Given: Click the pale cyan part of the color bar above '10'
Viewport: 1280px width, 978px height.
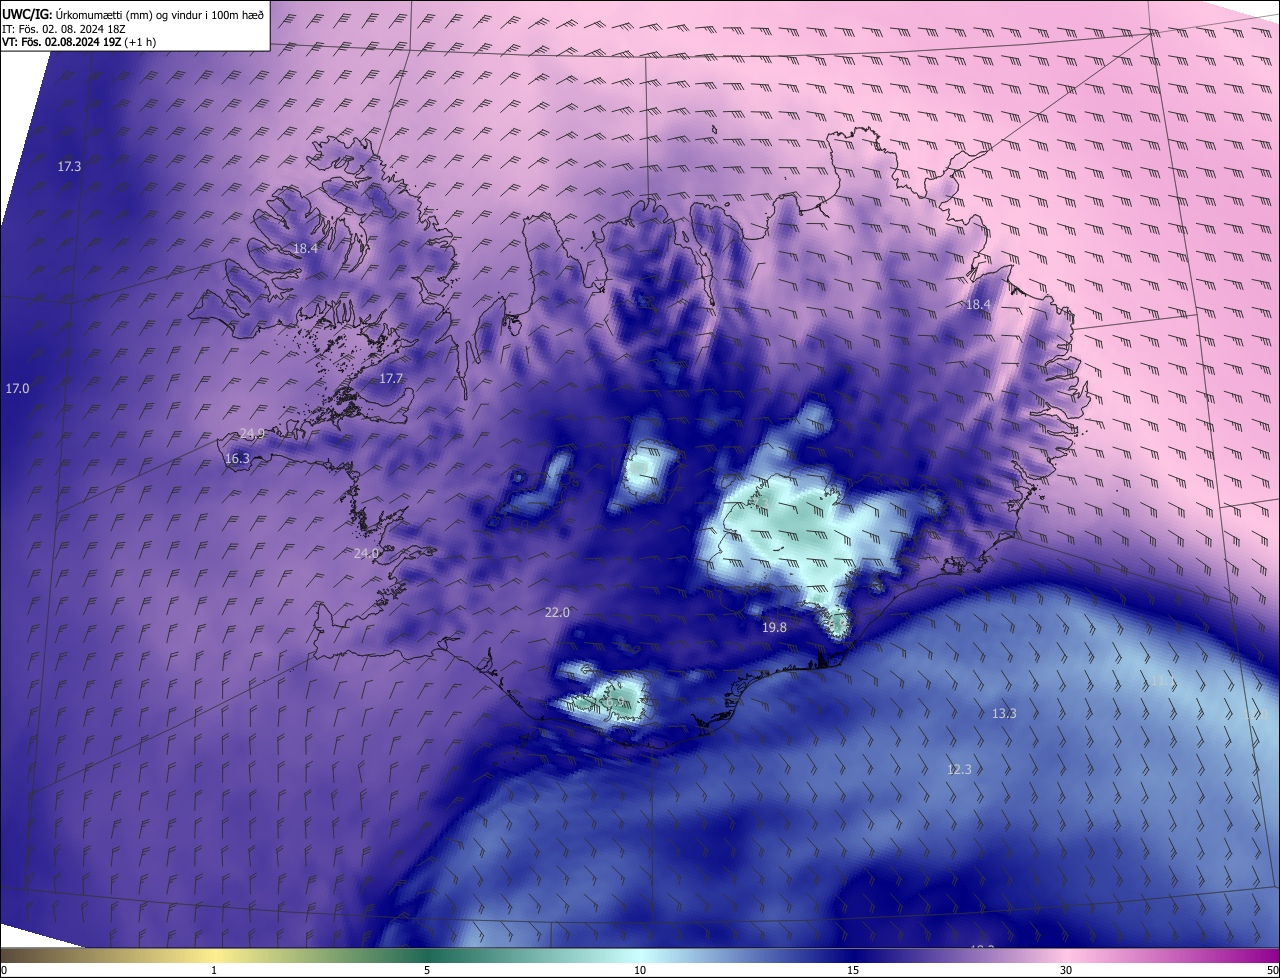Looking at the screenshot, I should tap(640, 955).
